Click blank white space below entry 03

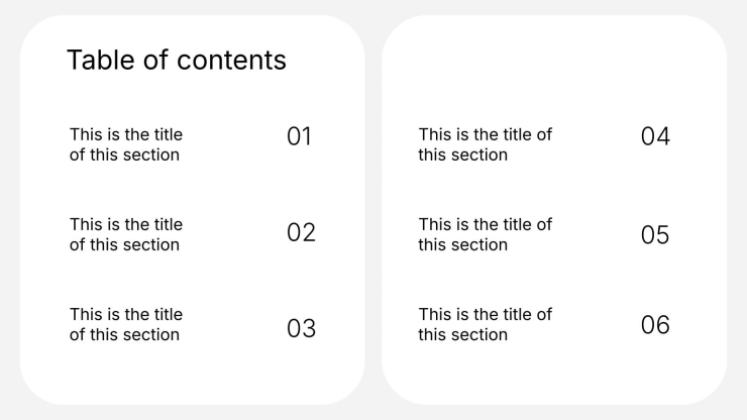pyautogui.click(x=191, y=374)
